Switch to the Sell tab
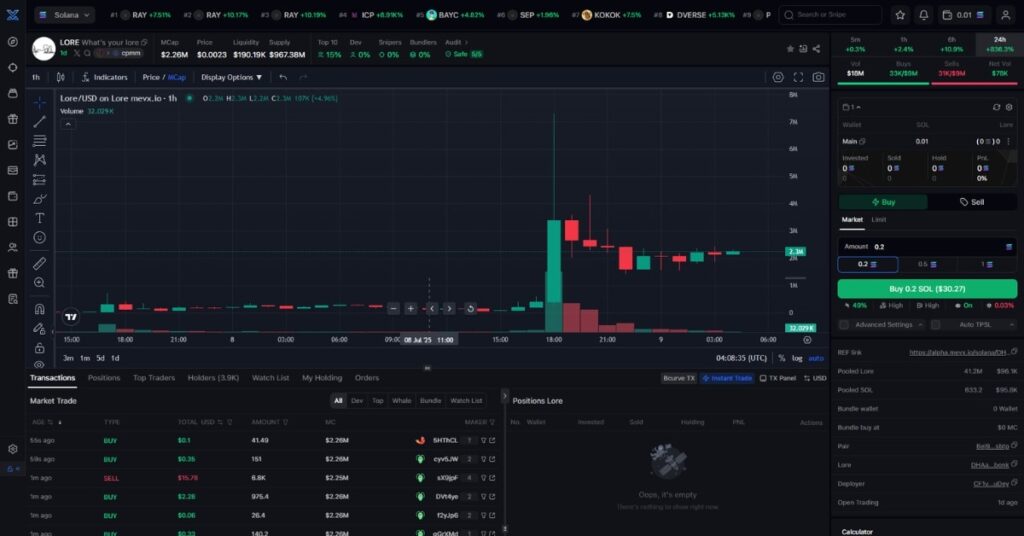This screenshot has height=536, width=1024. [972, 202]
